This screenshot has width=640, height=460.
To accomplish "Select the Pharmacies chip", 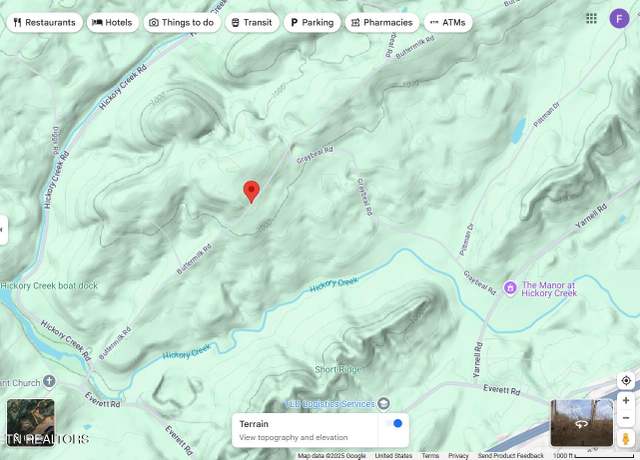I will click(382, 22).
